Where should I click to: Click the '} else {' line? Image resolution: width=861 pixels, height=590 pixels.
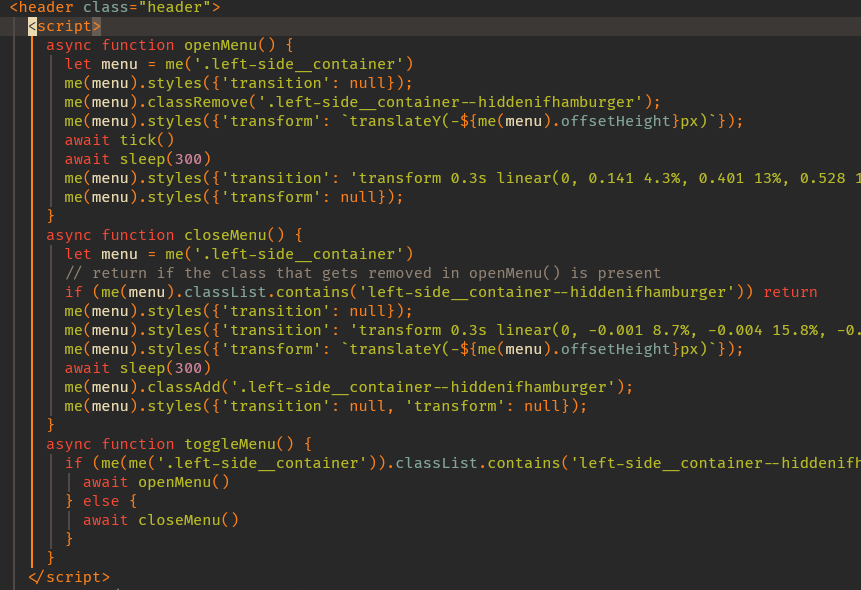101,501
